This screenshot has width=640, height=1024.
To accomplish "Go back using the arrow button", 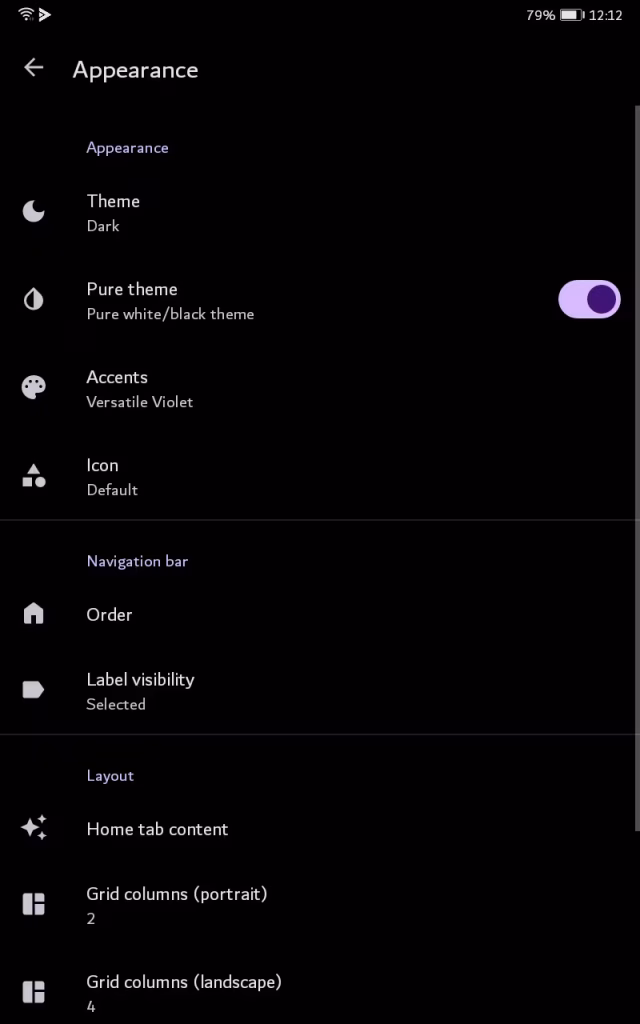I will point(33,68).
